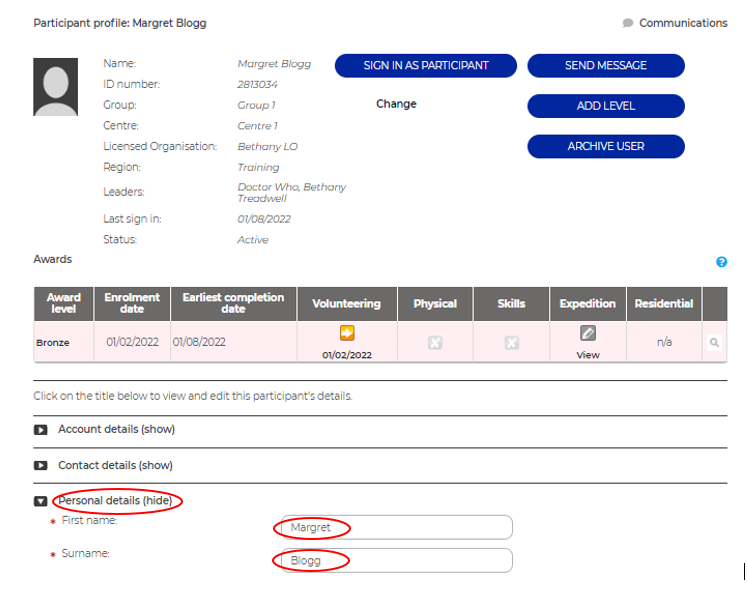Click the First name input field
This screenshot has height=589, width=747.
click(397, 527)
